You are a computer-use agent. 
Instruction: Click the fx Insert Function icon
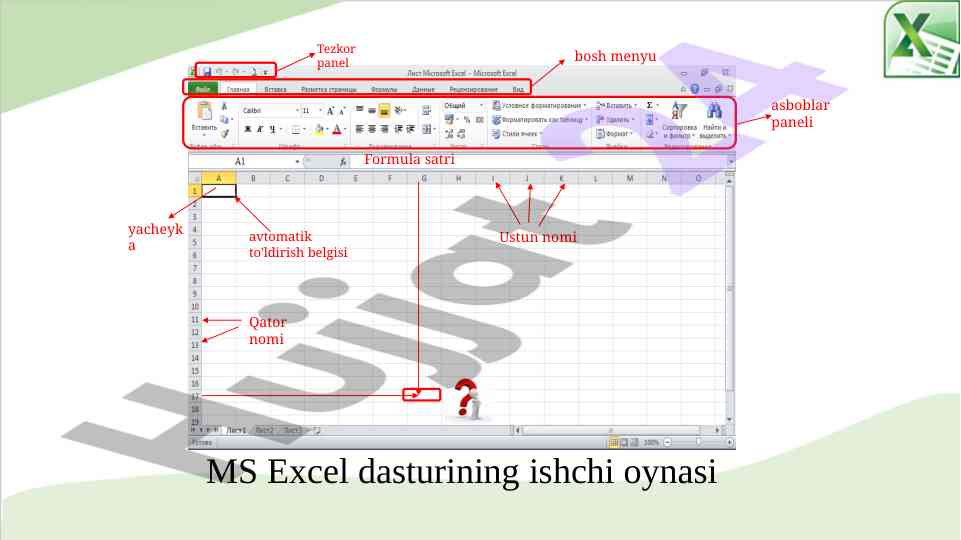(x=343, y=162)
